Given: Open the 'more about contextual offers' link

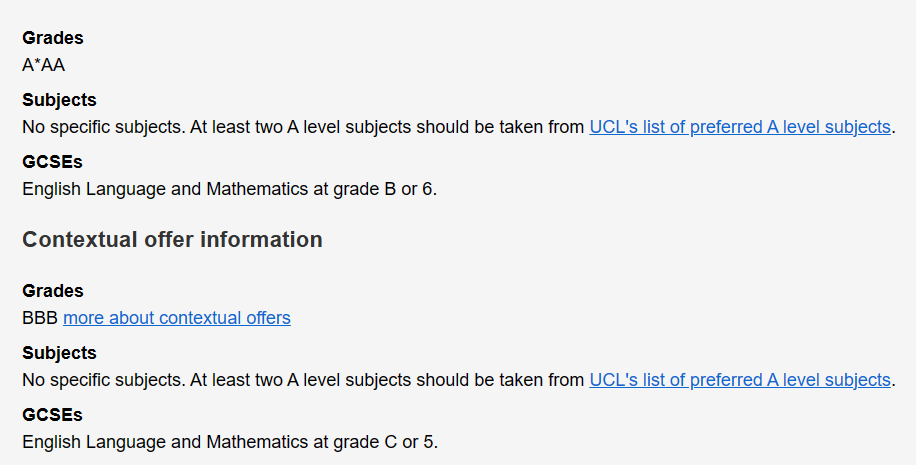Looking at the screenshot, I should (x=176, y=318).
